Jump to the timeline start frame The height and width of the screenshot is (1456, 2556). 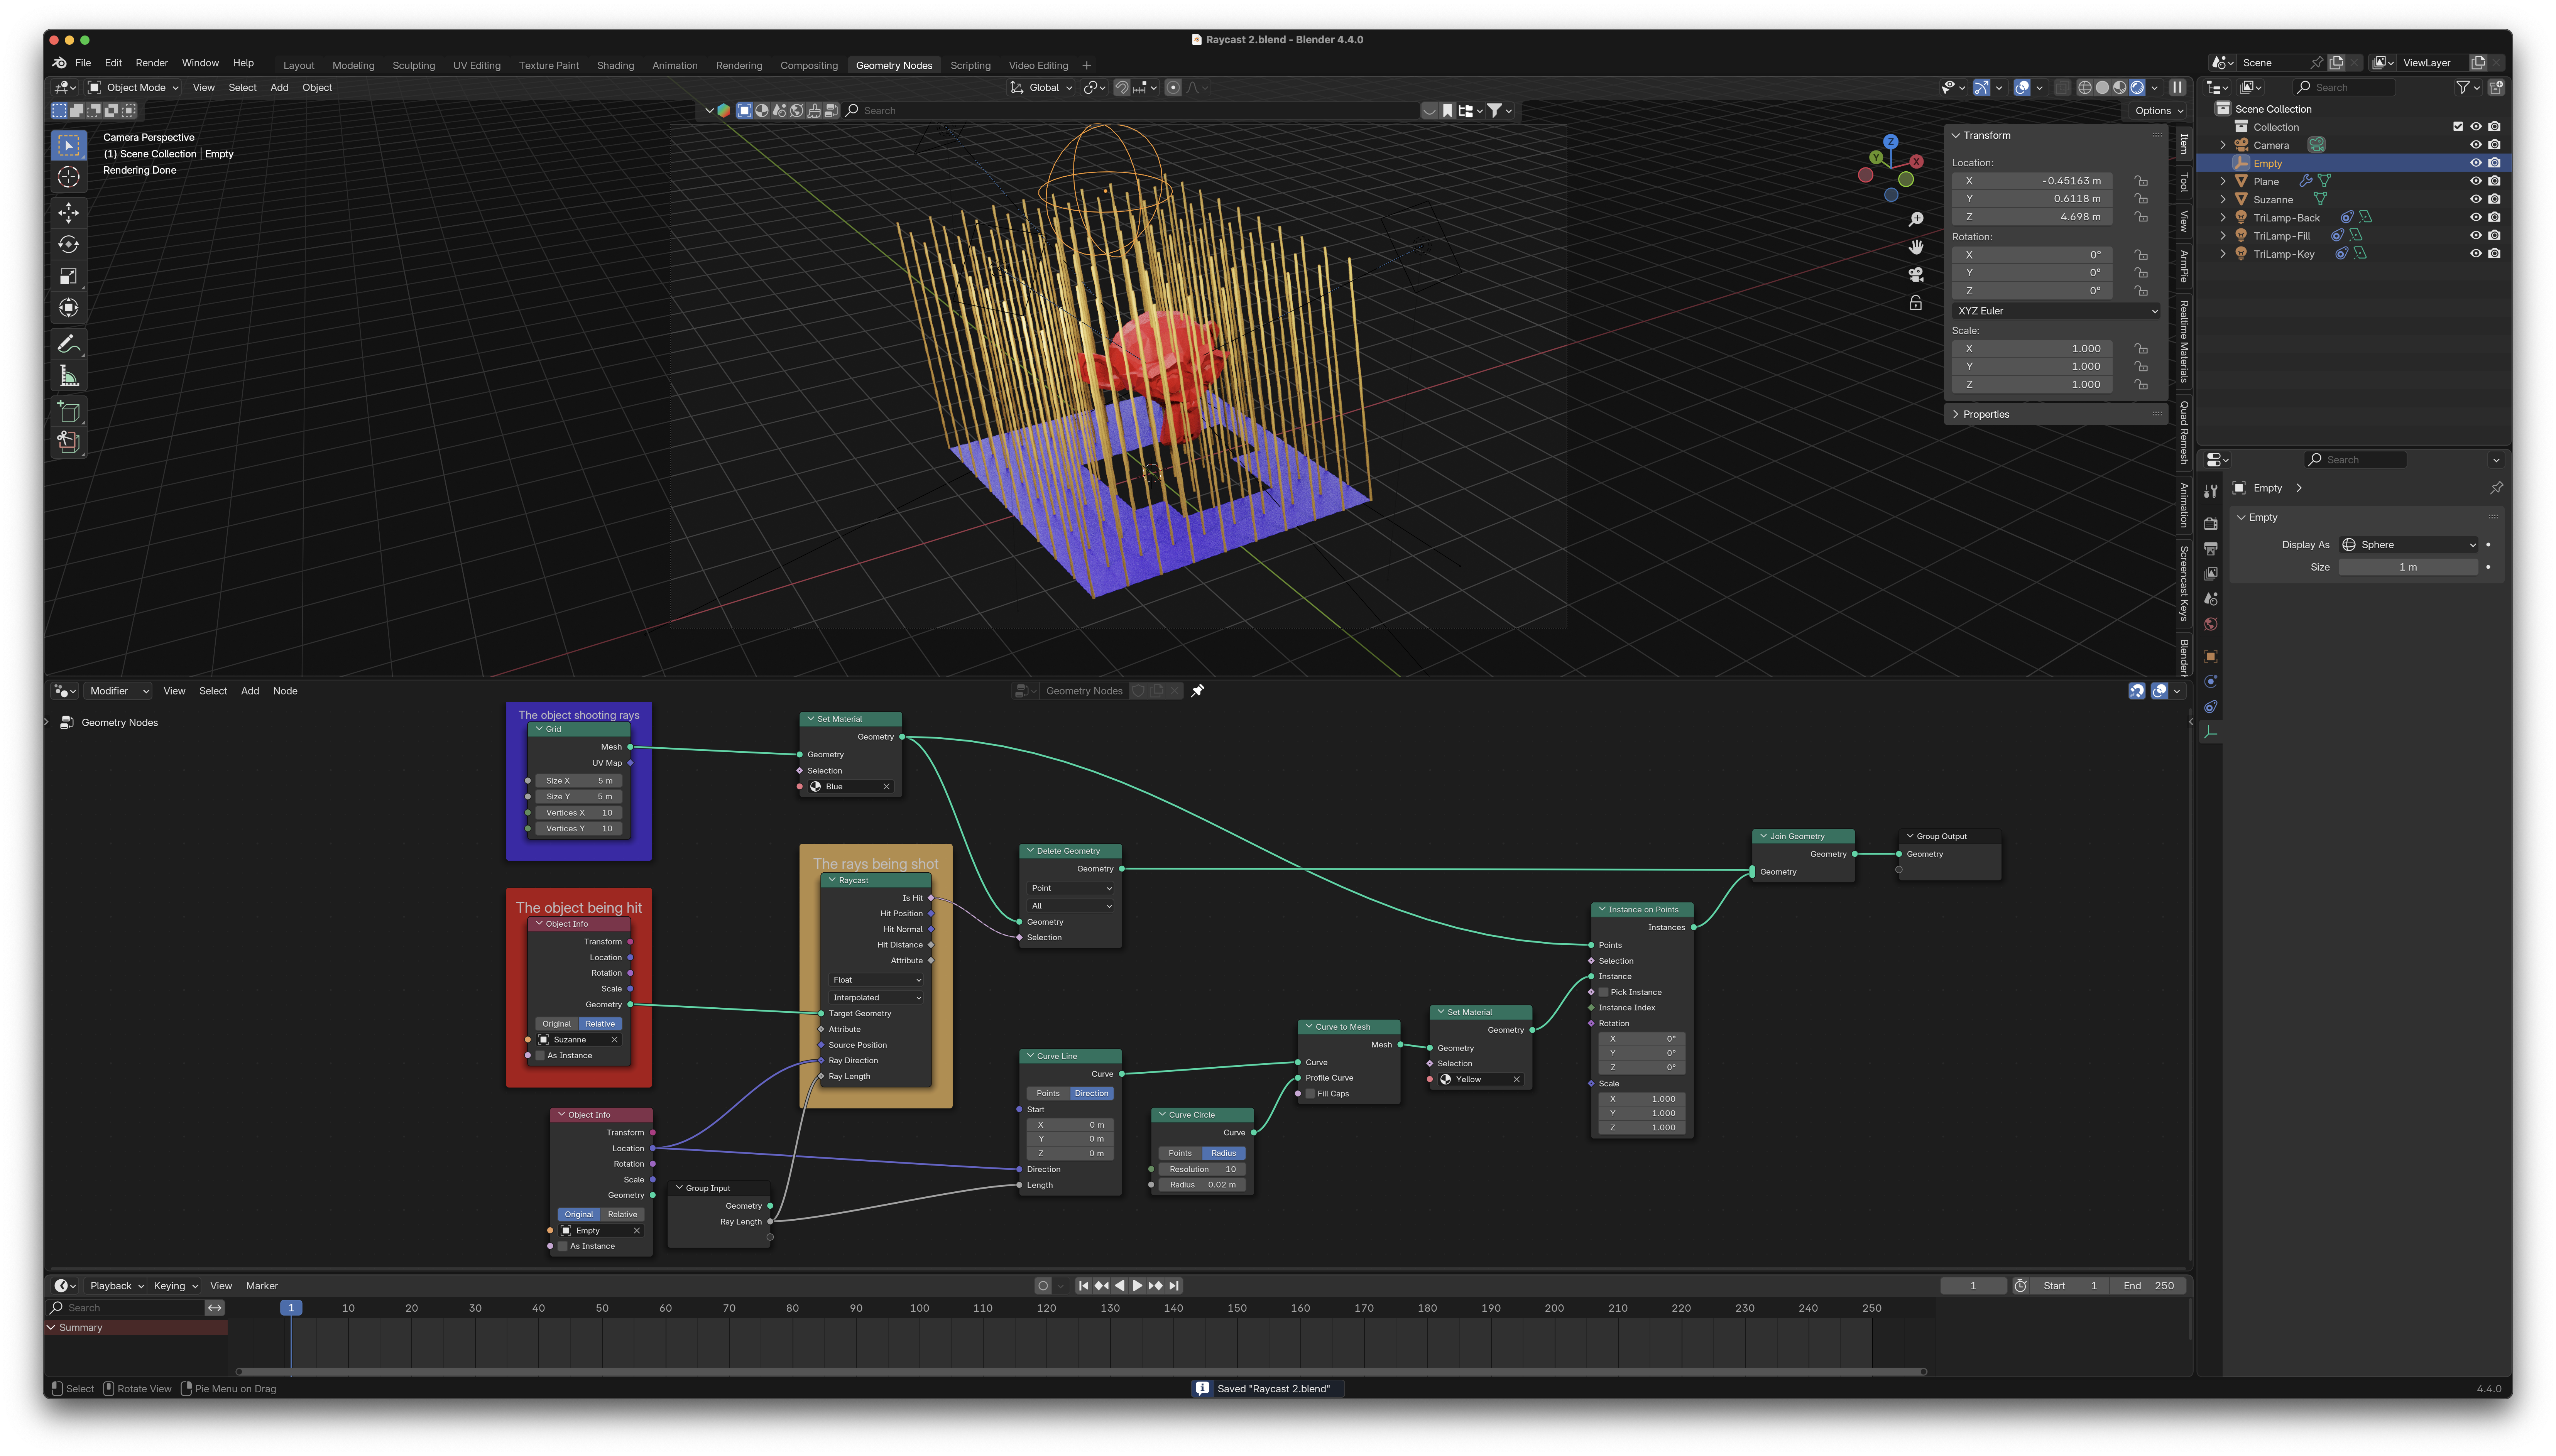click(1083, 1286)
